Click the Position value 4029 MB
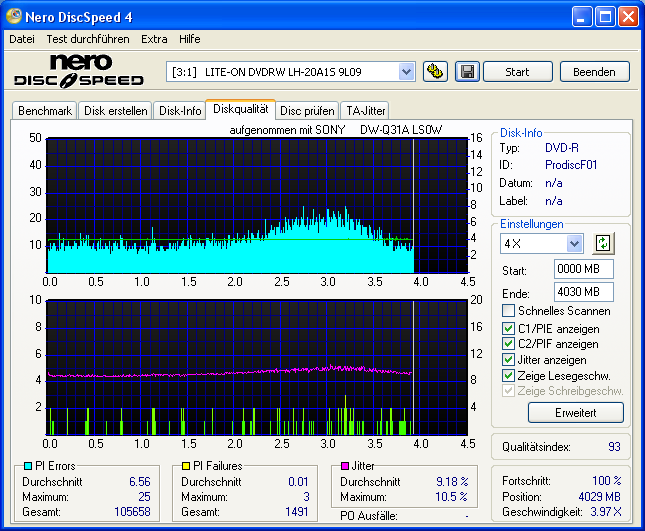Image resolution: width=645 pixels, height=531 pixels. (x=599, y=497)
